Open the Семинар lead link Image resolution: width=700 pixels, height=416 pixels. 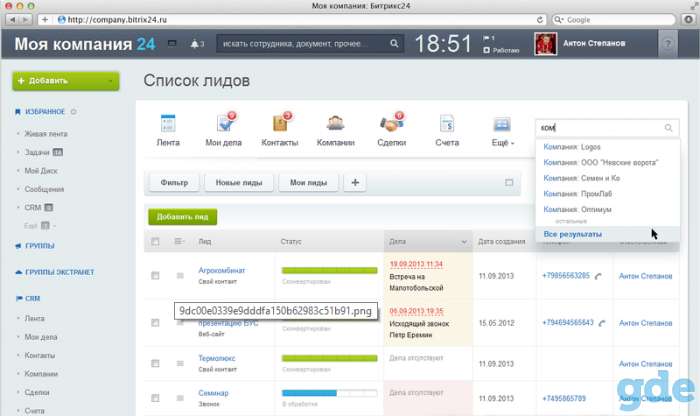click(x=213, y=393)
